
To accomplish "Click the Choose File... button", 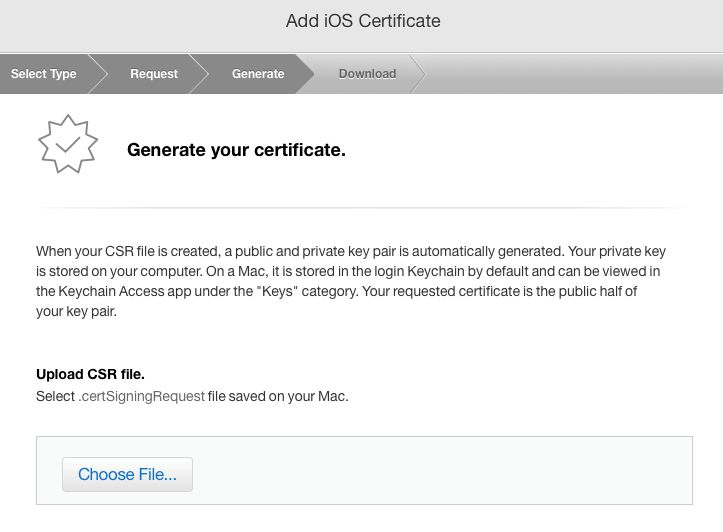I will pos(127,474).
